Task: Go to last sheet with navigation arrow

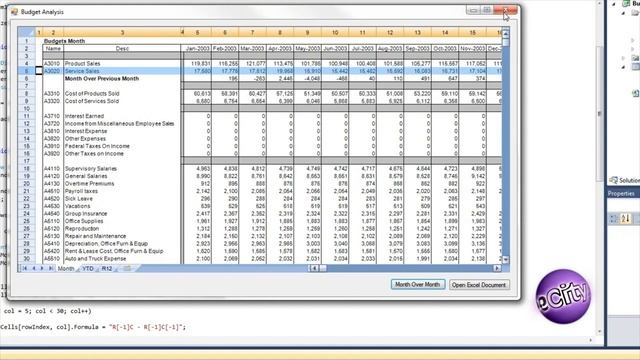Action: click(x=51, y=269)
